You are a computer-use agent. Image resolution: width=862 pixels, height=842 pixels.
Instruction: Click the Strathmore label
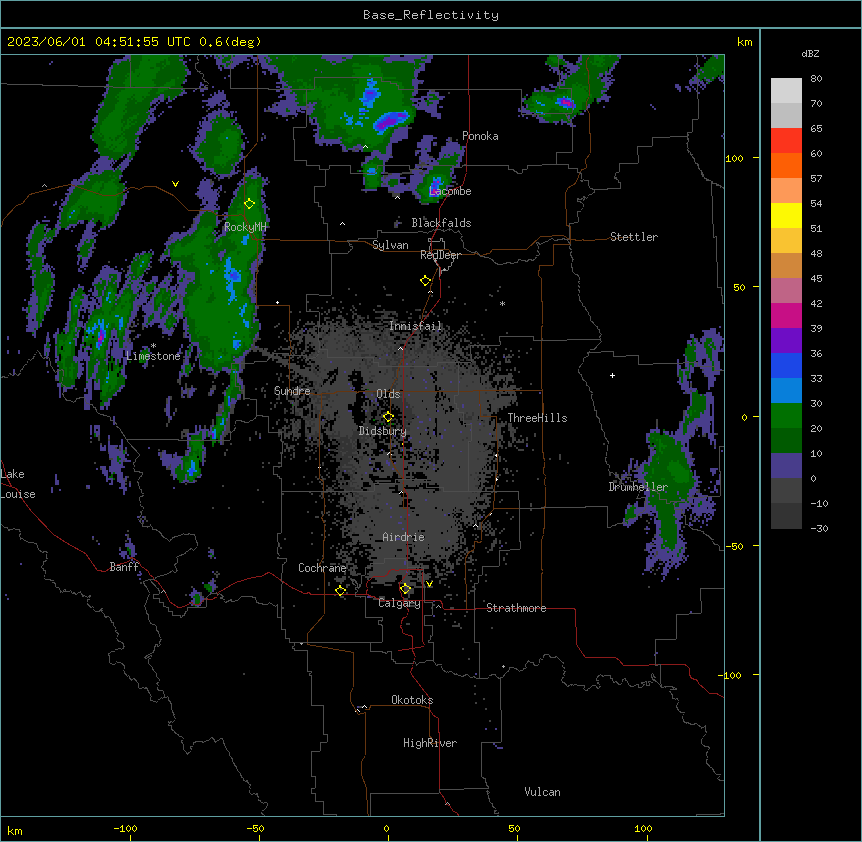click(x=516, y=608)
